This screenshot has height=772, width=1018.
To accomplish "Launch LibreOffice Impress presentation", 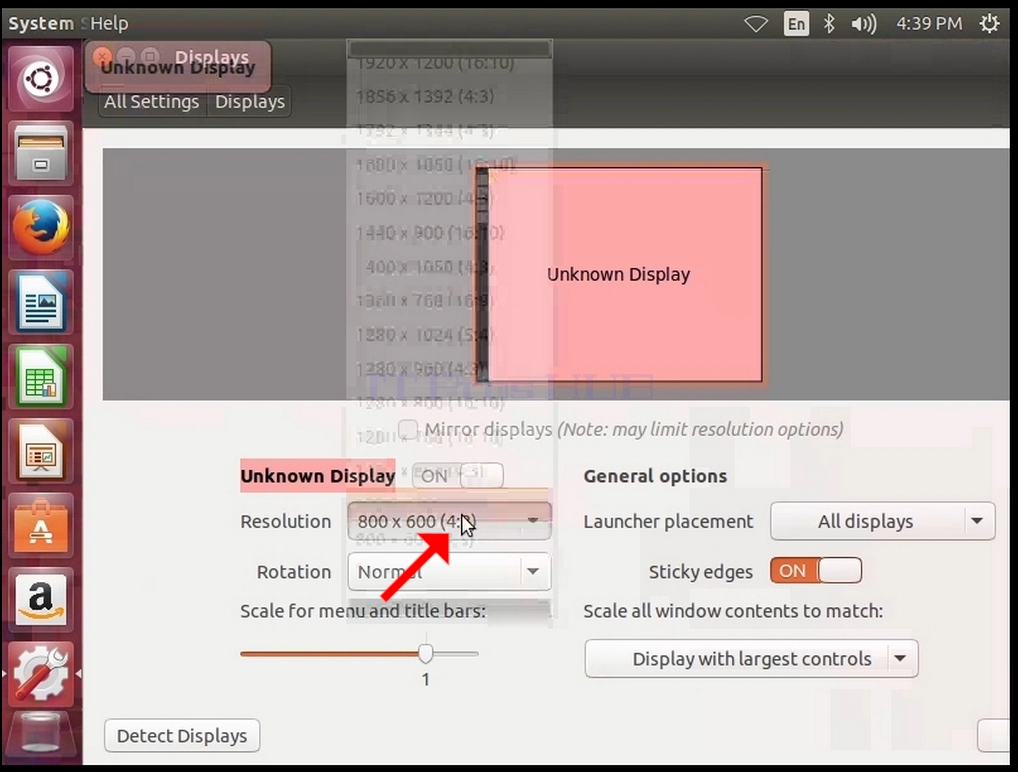I will 41,452.
